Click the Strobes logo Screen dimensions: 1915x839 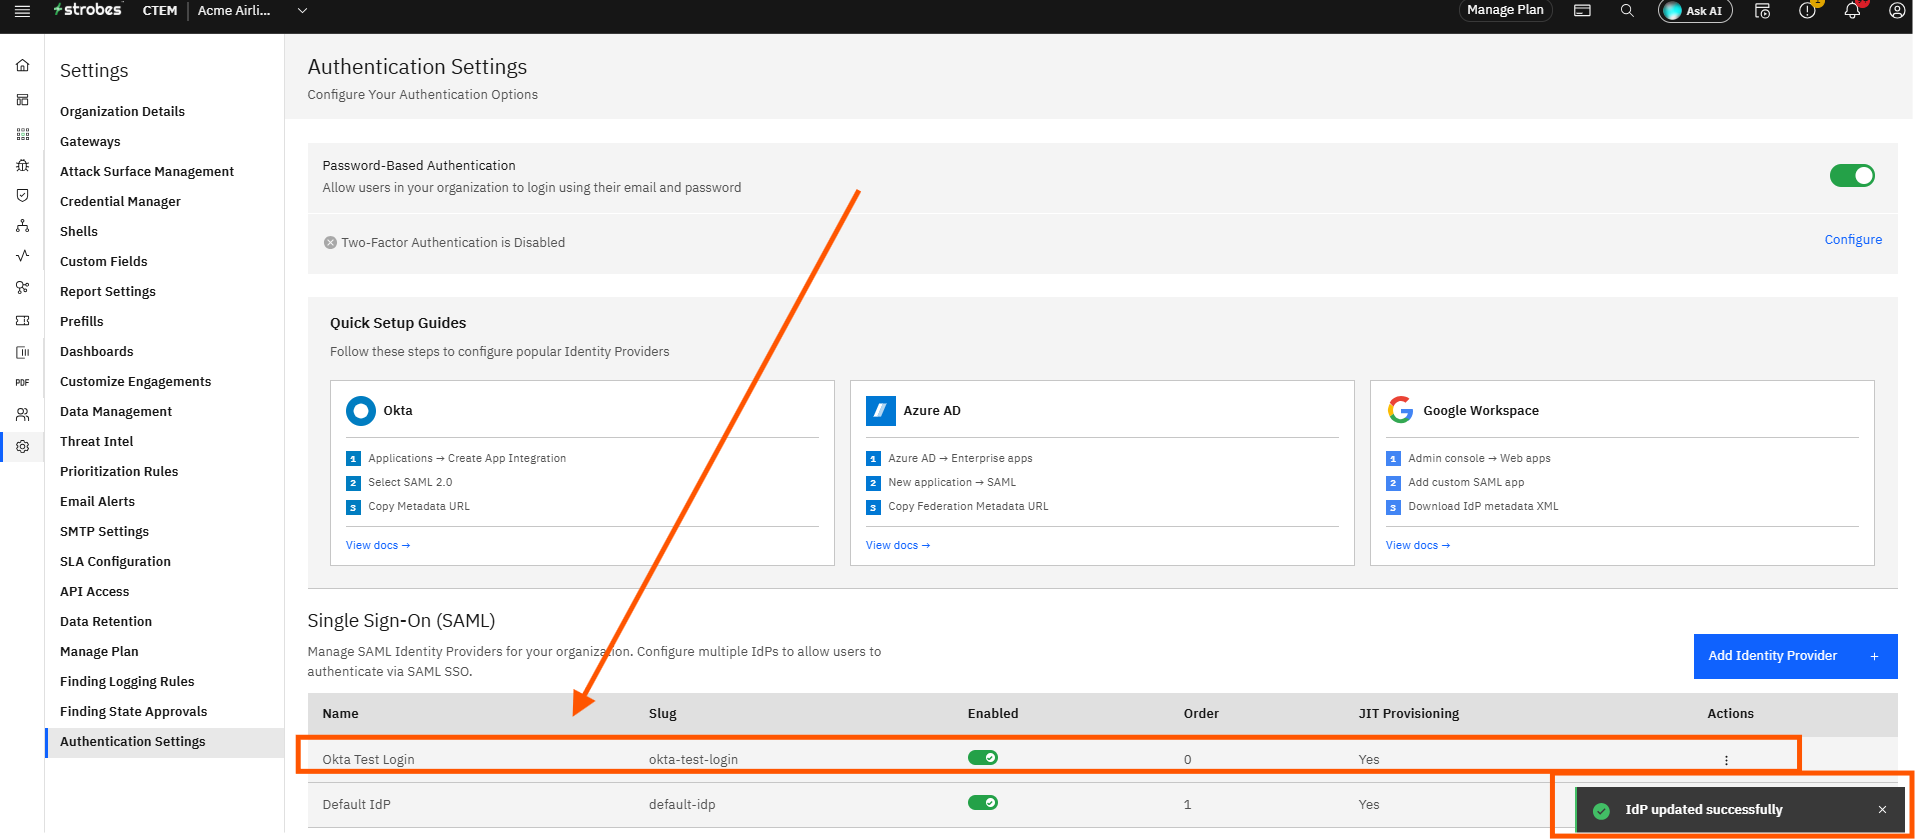87,10
